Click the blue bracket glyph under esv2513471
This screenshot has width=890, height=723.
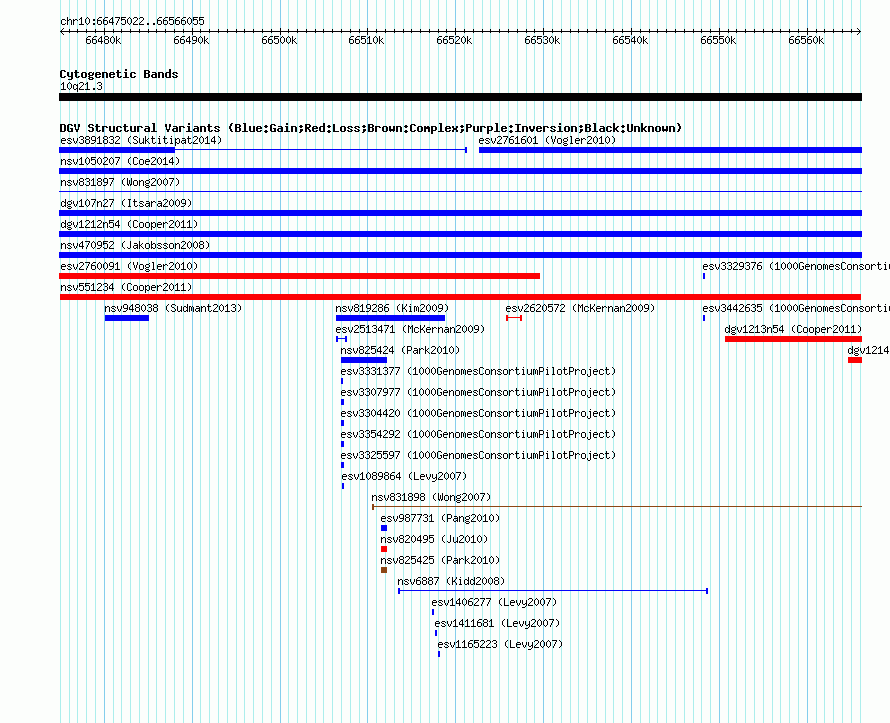coord(341,339)
